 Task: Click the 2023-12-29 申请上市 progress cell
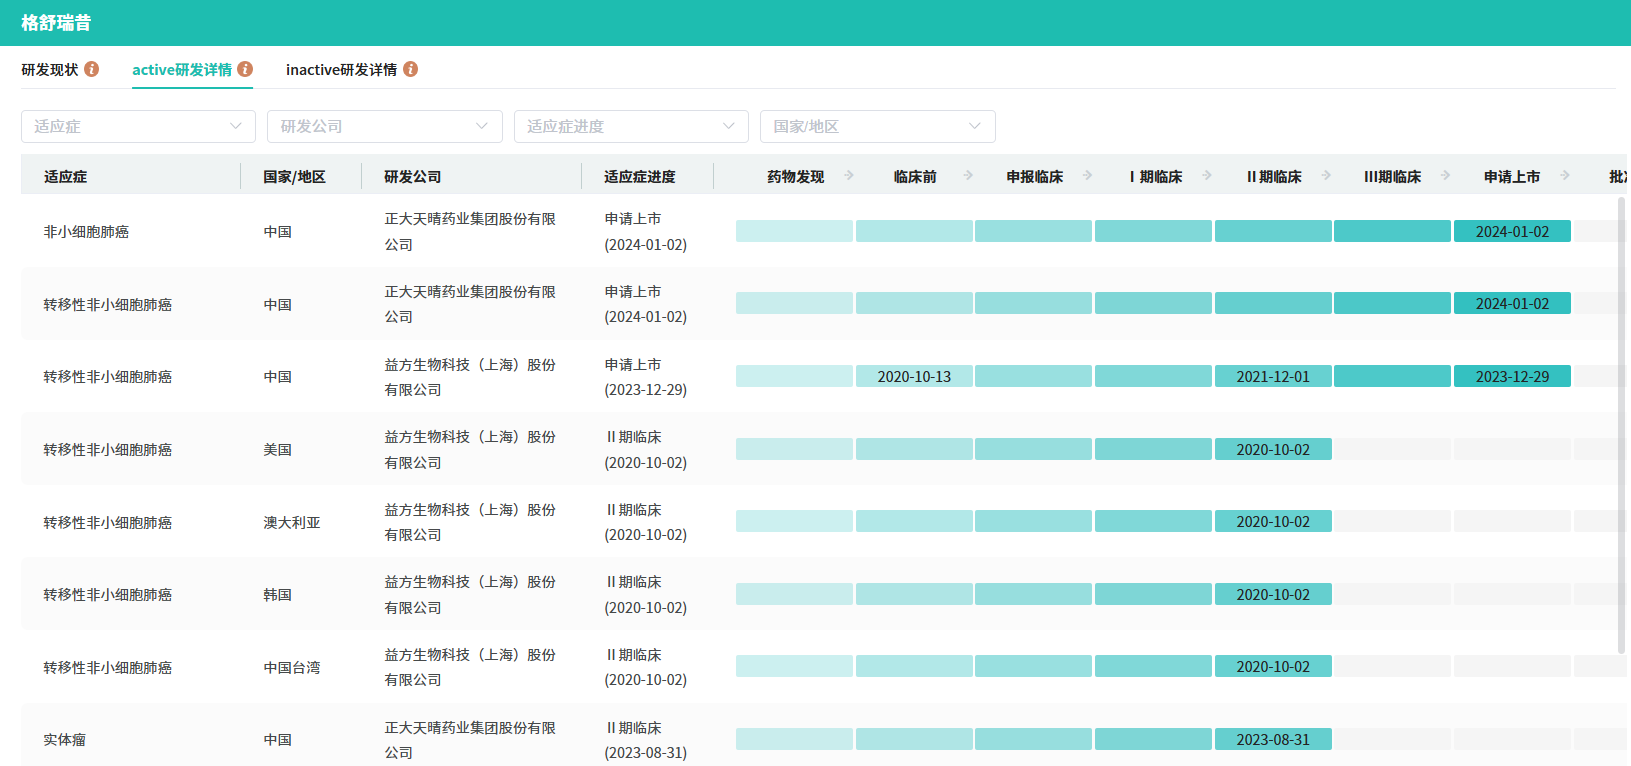click(x=1512, y=377)
